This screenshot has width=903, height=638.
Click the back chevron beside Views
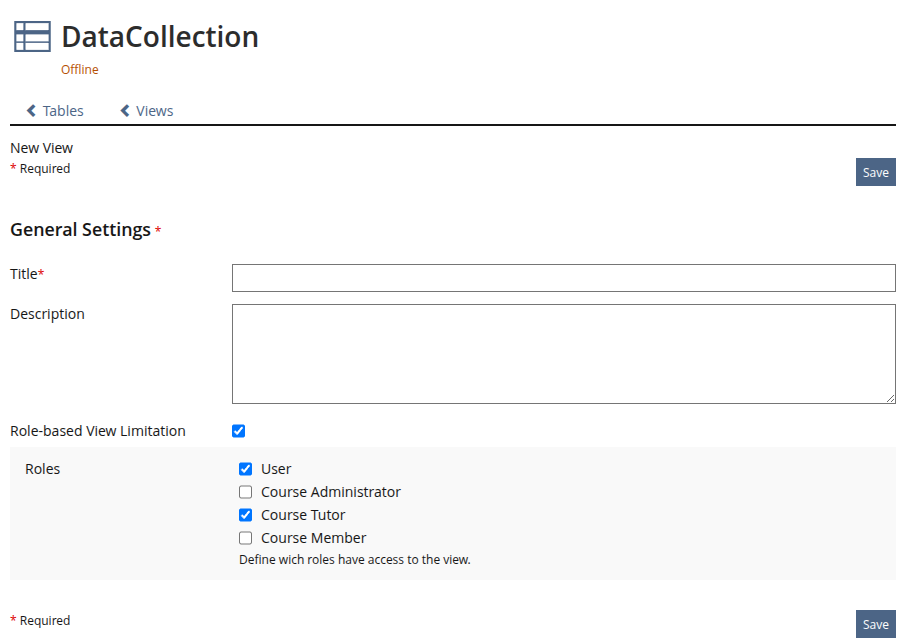[x=125, y=111]
